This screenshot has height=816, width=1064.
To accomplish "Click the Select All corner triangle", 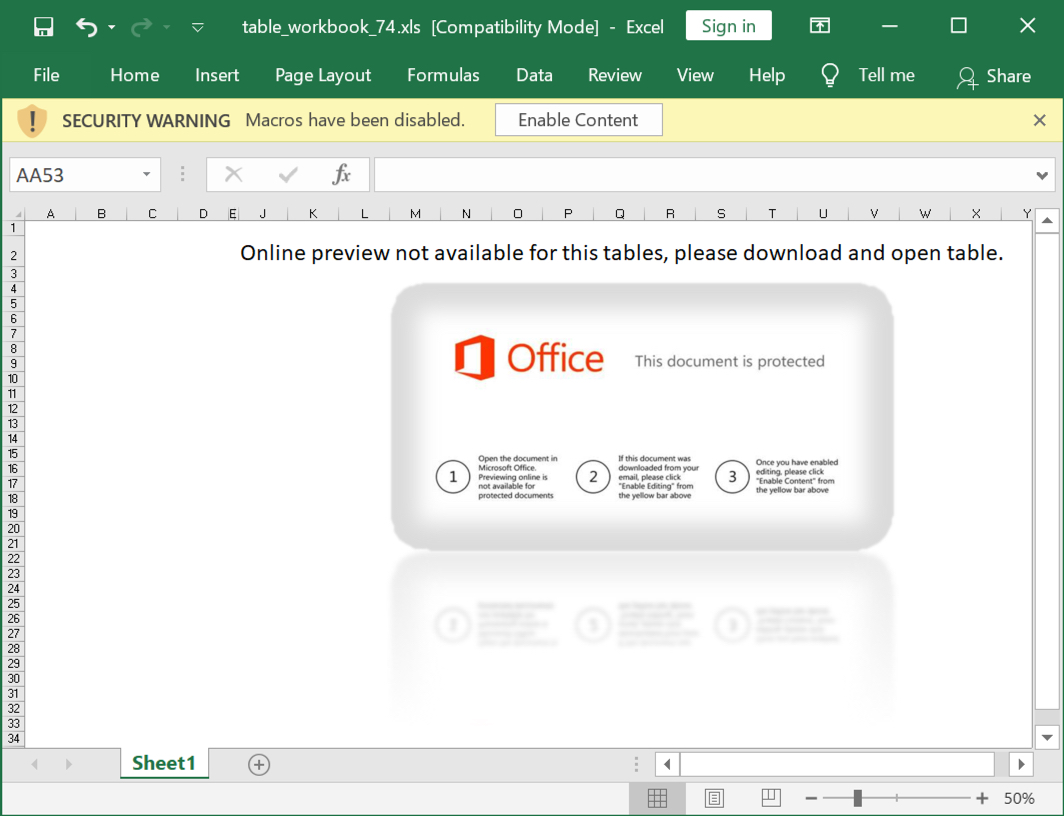I will click(x=14, y=214).
